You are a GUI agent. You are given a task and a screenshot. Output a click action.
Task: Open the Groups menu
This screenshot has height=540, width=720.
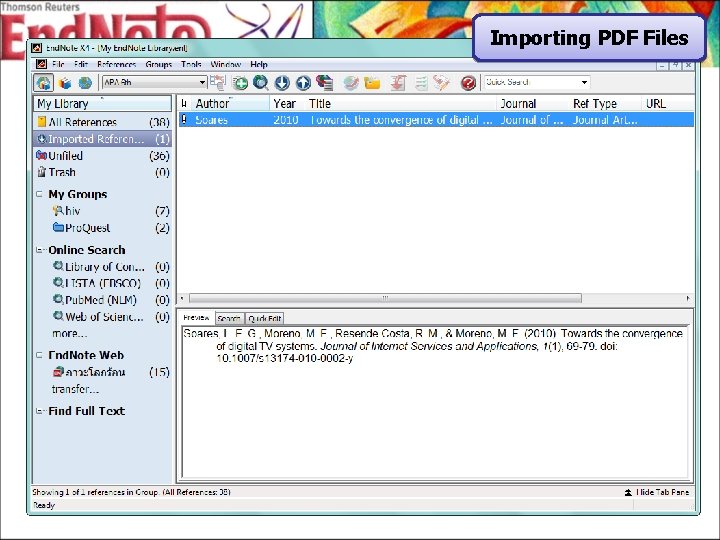[x=158, y=64]
